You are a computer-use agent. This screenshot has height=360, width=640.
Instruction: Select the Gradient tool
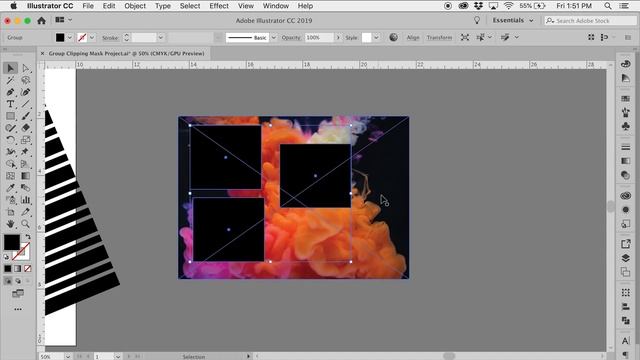[x=26, y=176]
